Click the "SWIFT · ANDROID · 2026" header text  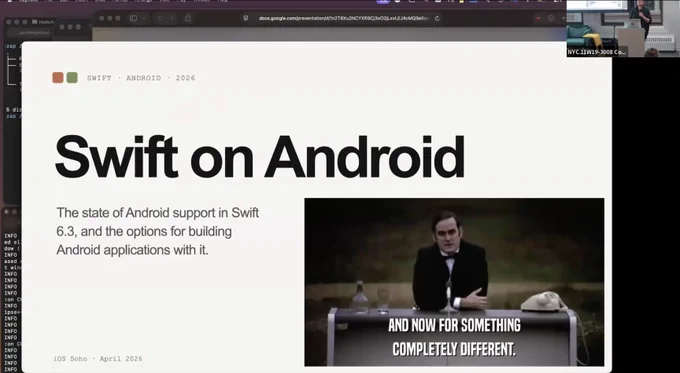click(141, 78)
